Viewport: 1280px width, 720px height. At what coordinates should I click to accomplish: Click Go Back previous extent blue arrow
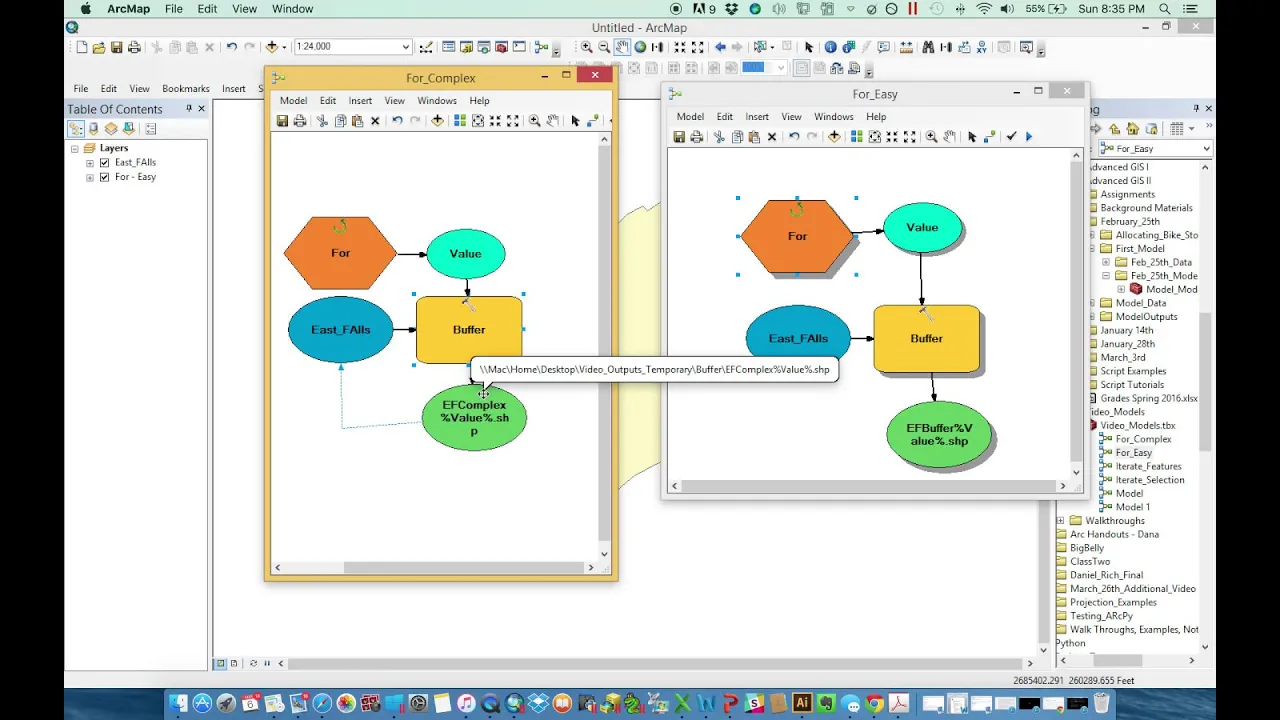[720, 47]
